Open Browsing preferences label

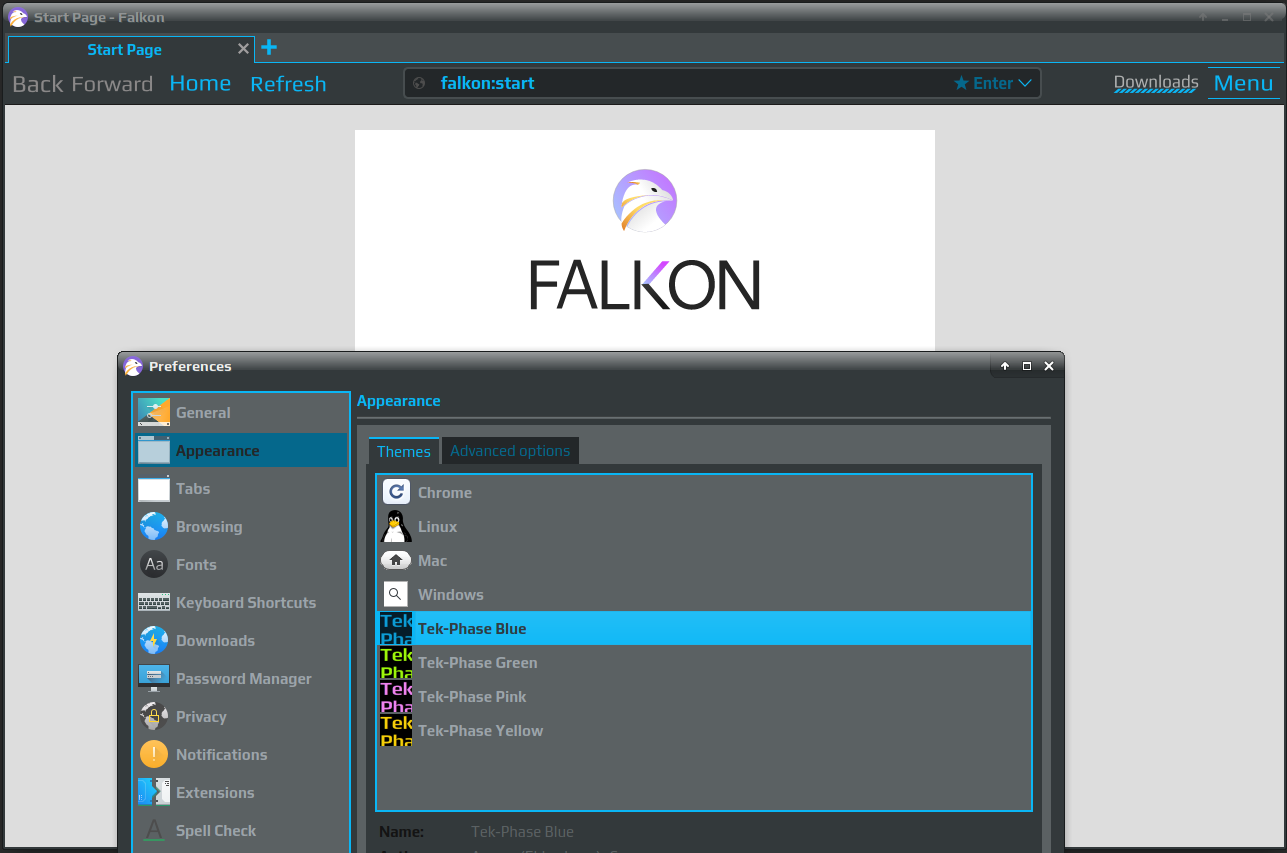(209, 526)
